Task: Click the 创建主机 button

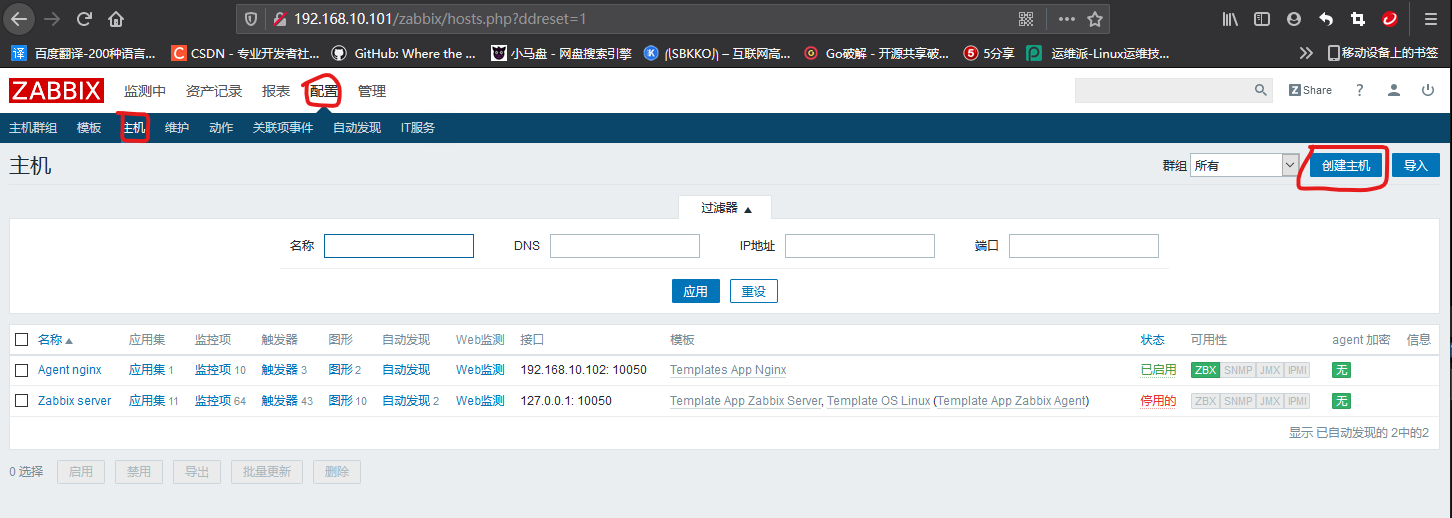Action: pyautogui.click(x=1346, y=166)
